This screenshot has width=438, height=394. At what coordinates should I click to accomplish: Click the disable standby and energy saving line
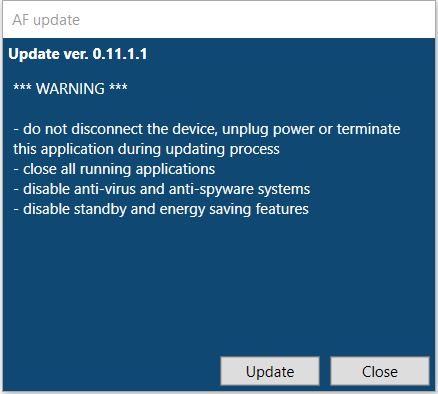161,209
